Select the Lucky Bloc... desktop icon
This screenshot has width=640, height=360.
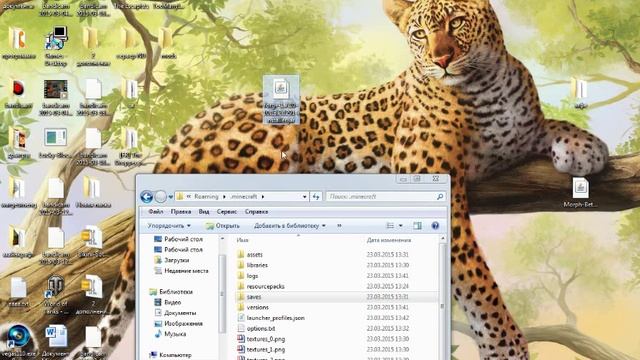pyautogui.click(x=55, y=143)
